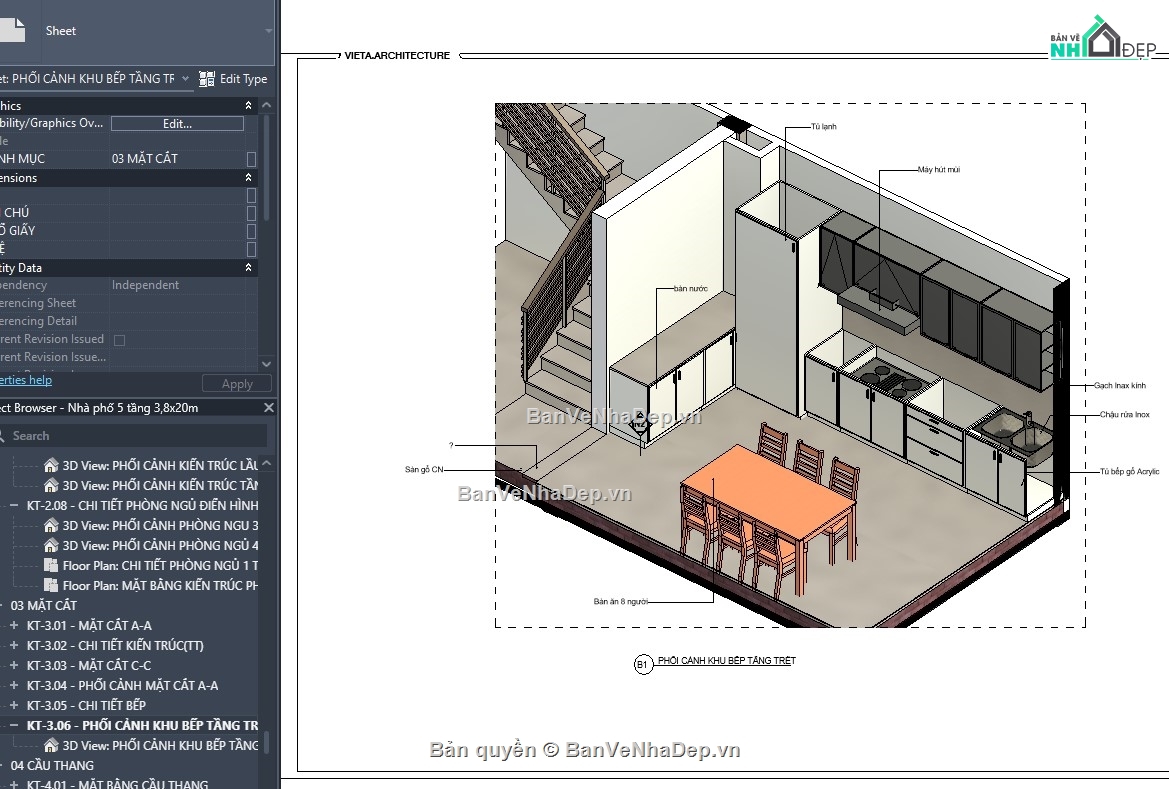Toggle checkbox in the row above GHI CHÚ
This screenshot has height=789, width=1169.
(251, 195)
